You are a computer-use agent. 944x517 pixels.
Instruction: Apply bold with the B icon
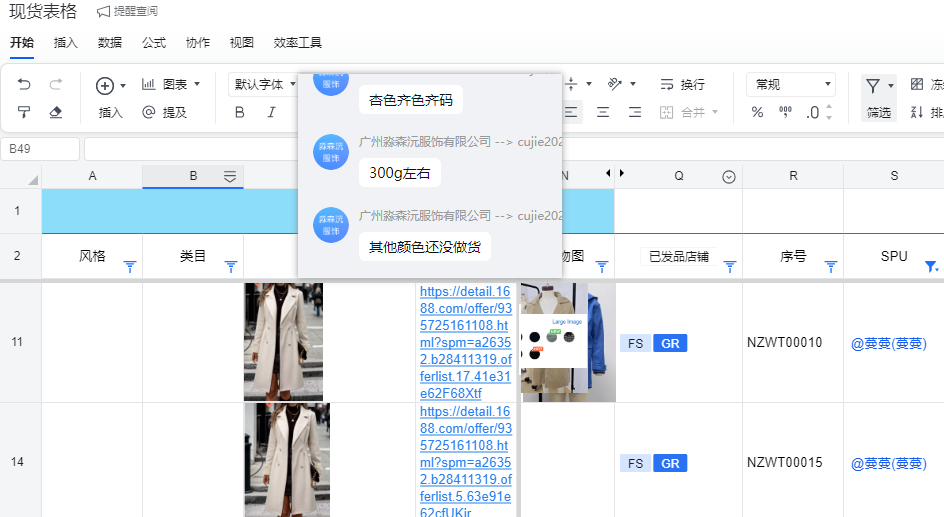point(239,112)
